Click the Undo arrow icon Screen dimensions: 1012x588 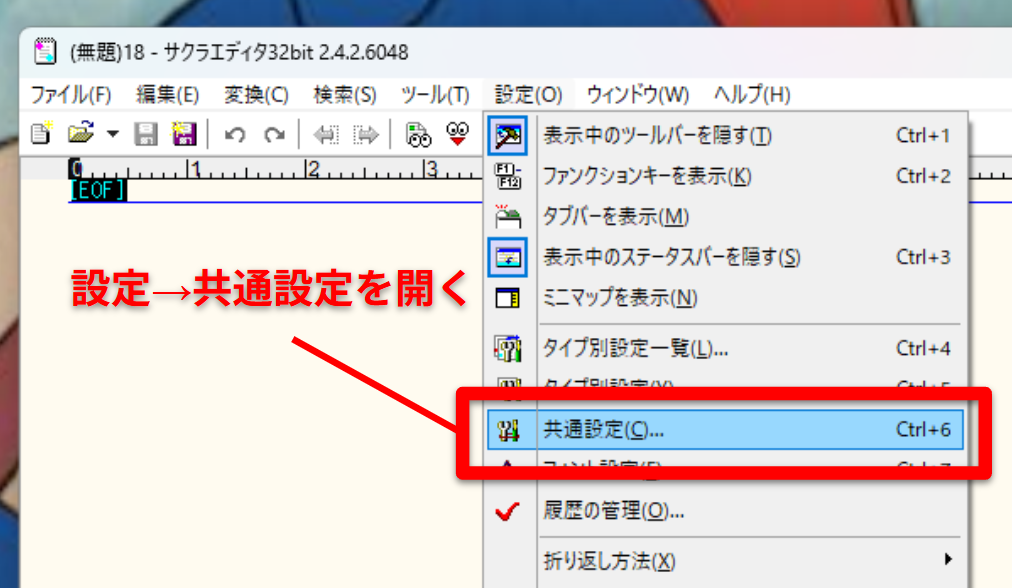click(235, 134)
